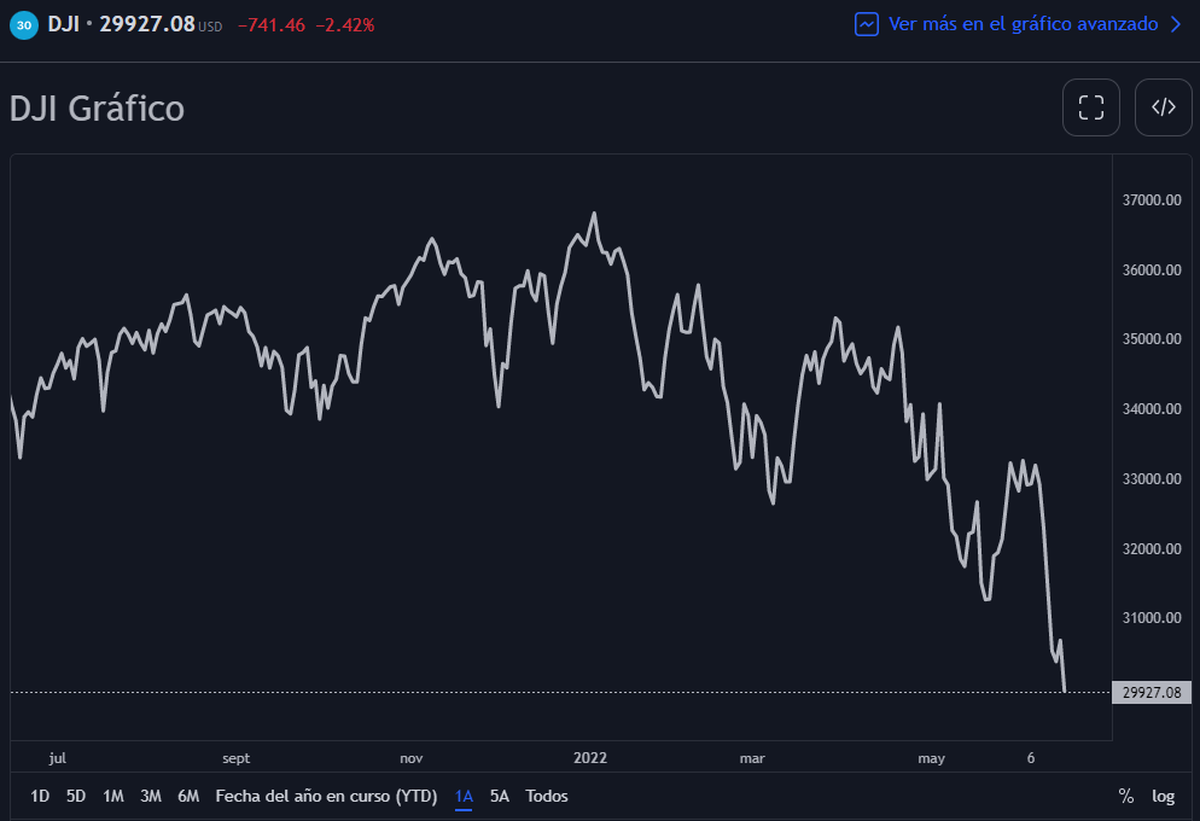This screenshot has height=821, width=1200.
Task: Click the 34000.00 price axis label
Action: pos(1152,409)
